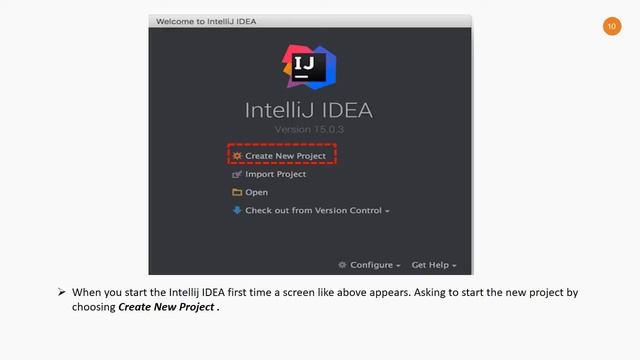
Task: Click the Configure gear icon
Action: [x=342, y=265]
